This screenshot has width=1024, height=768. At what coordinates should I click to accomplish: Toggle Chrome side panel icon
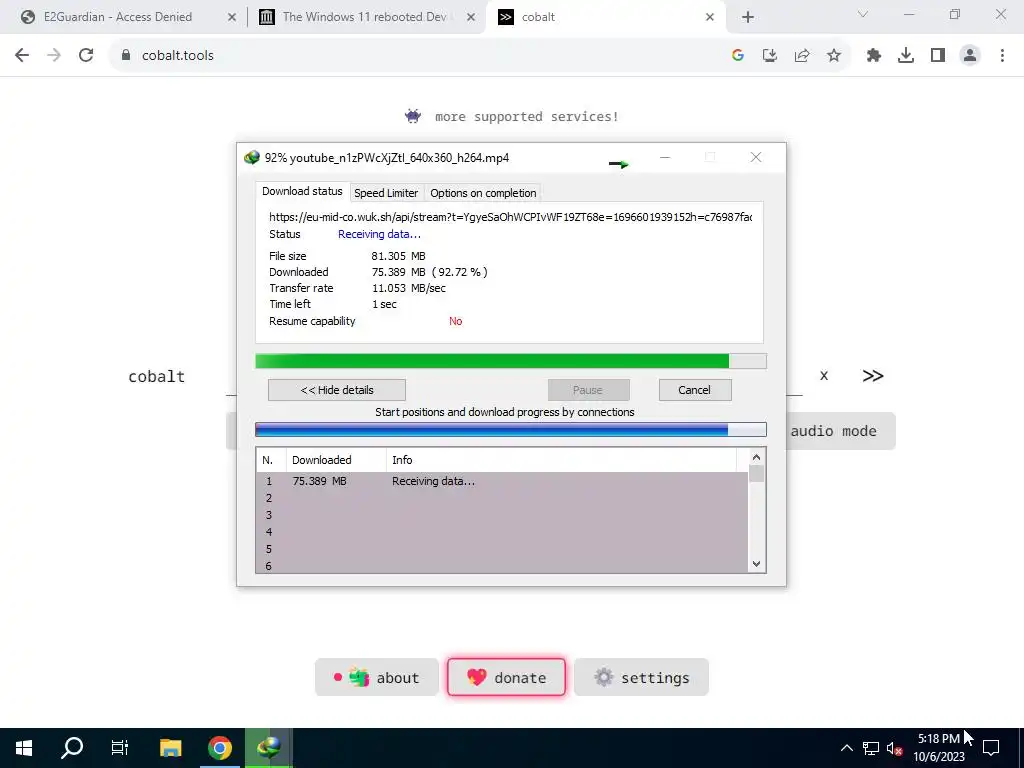[938, 56]
